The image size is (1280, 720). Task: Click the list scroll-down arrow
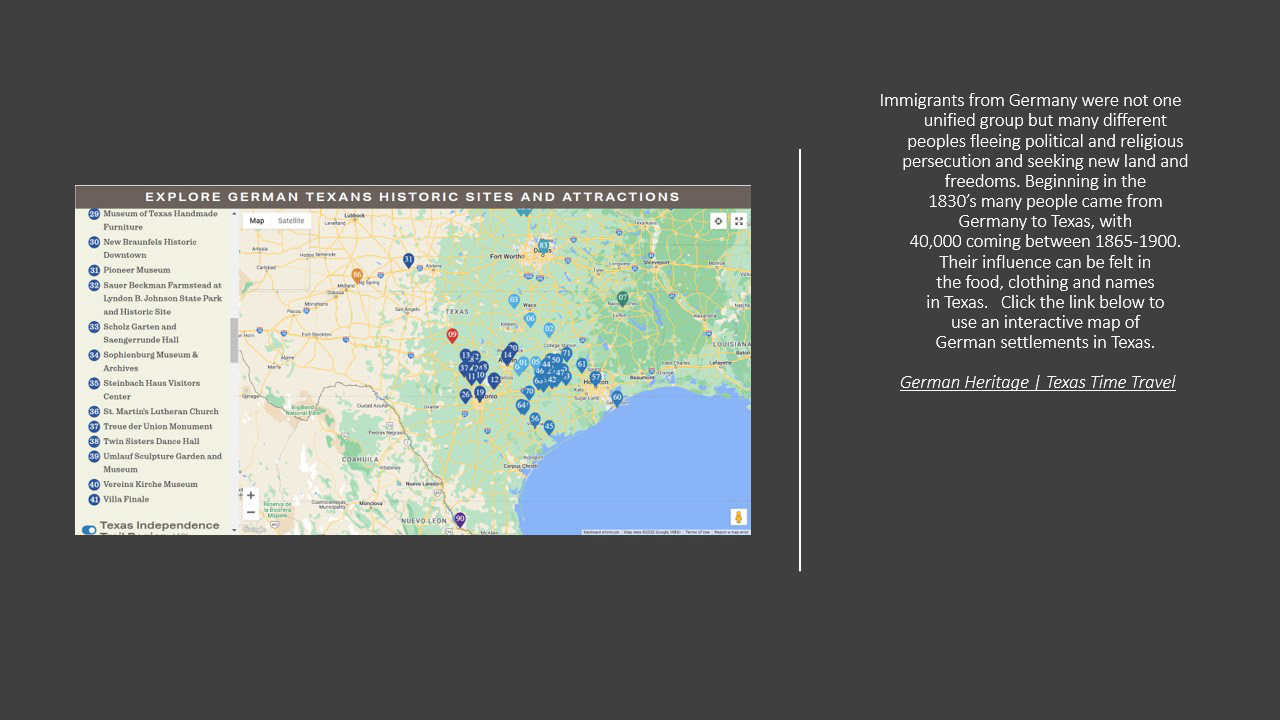[x=235, y=530]
